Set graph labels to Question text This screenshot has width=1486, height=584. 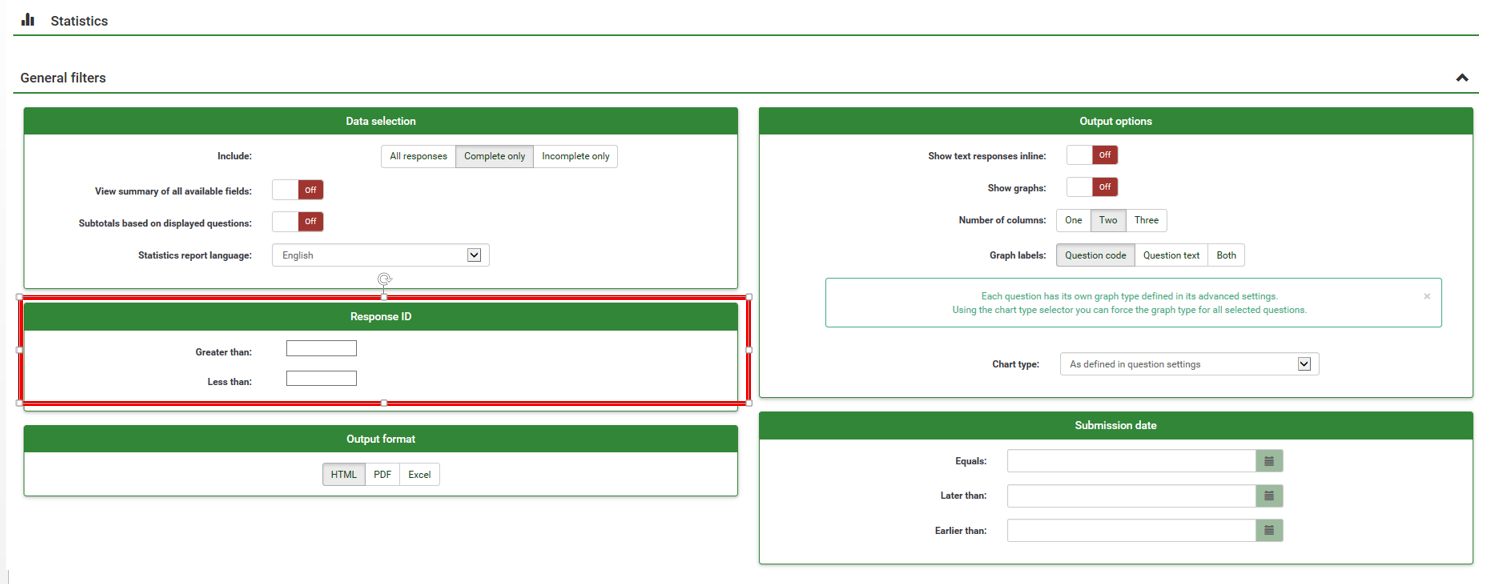[1171, 255]
